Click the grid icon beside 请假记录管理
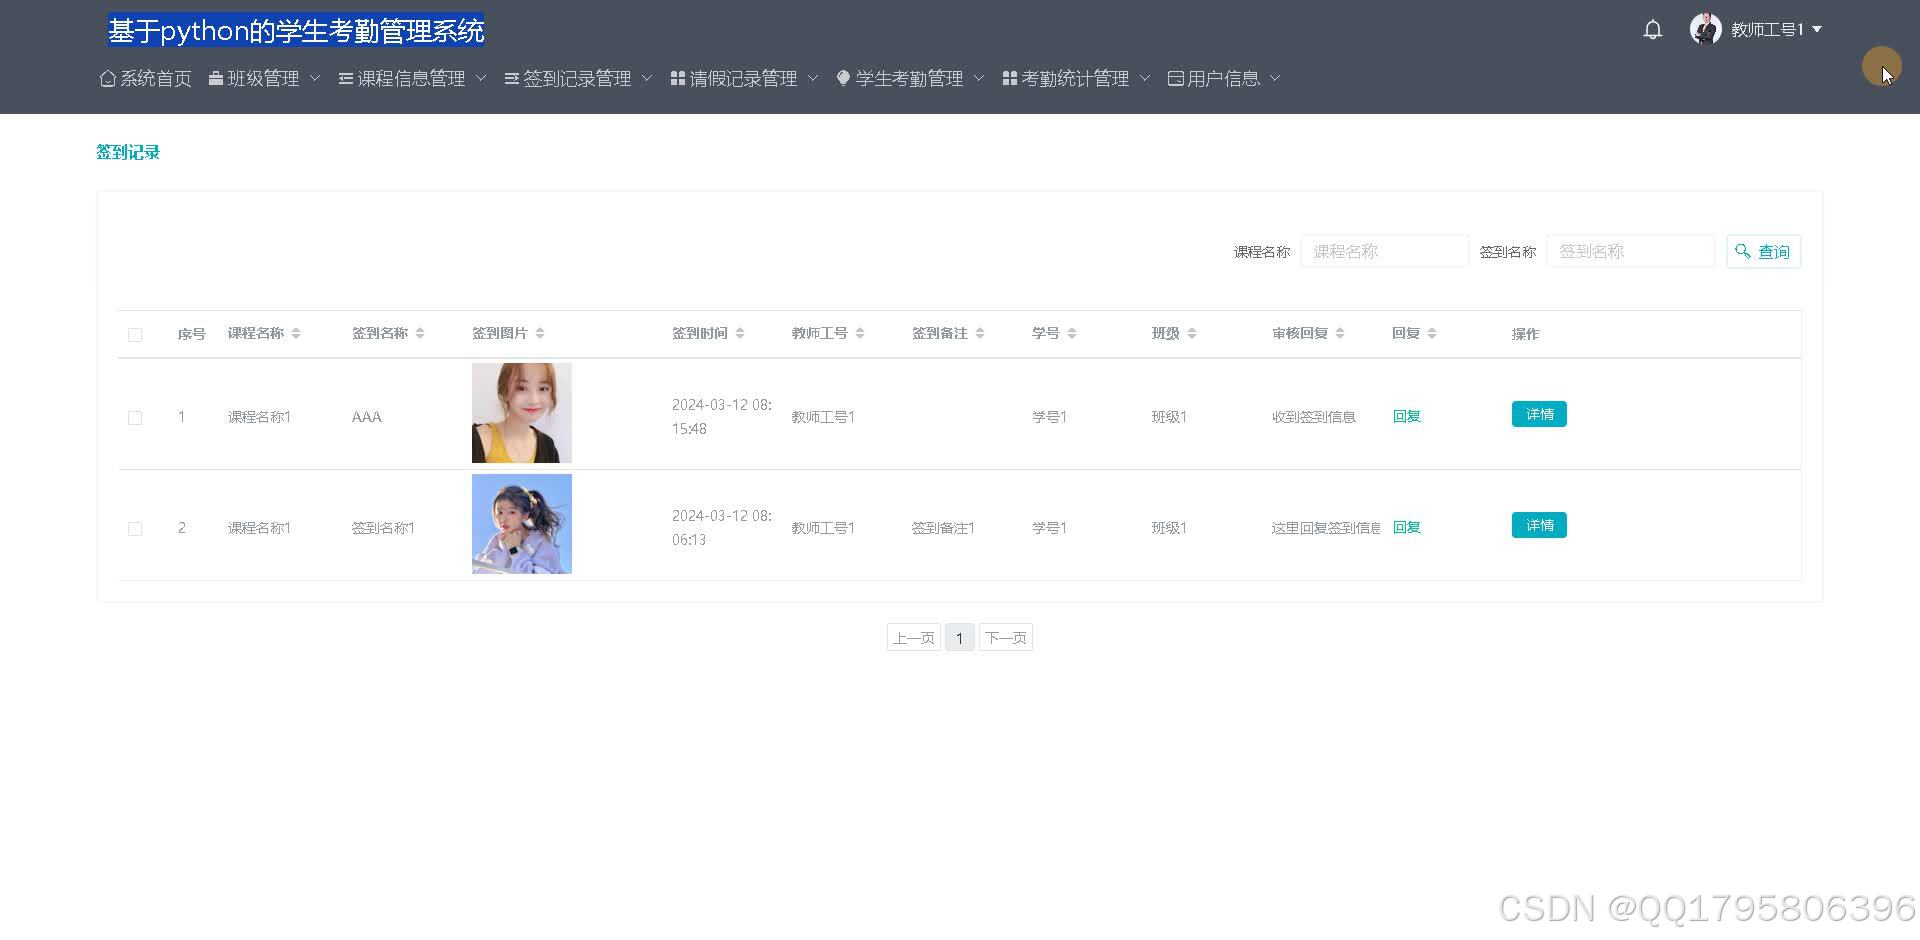Image resolution: width=1920 pixels, height=940 pixels. pos(678,78)
